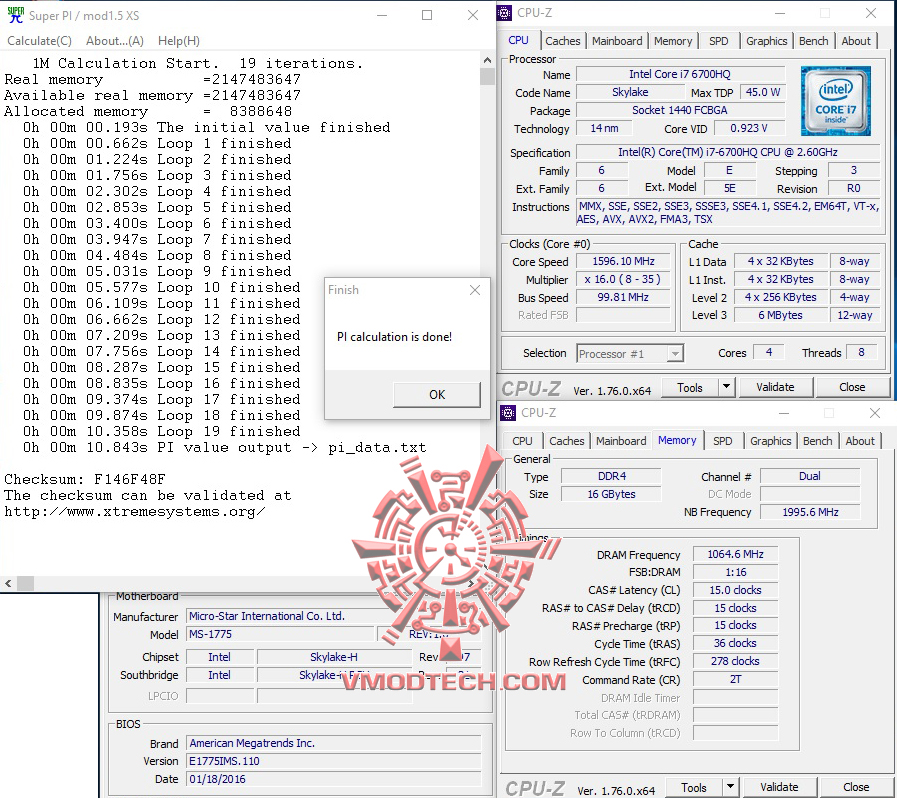Close the upper CPU-Z window via X

tap(871, 13)
